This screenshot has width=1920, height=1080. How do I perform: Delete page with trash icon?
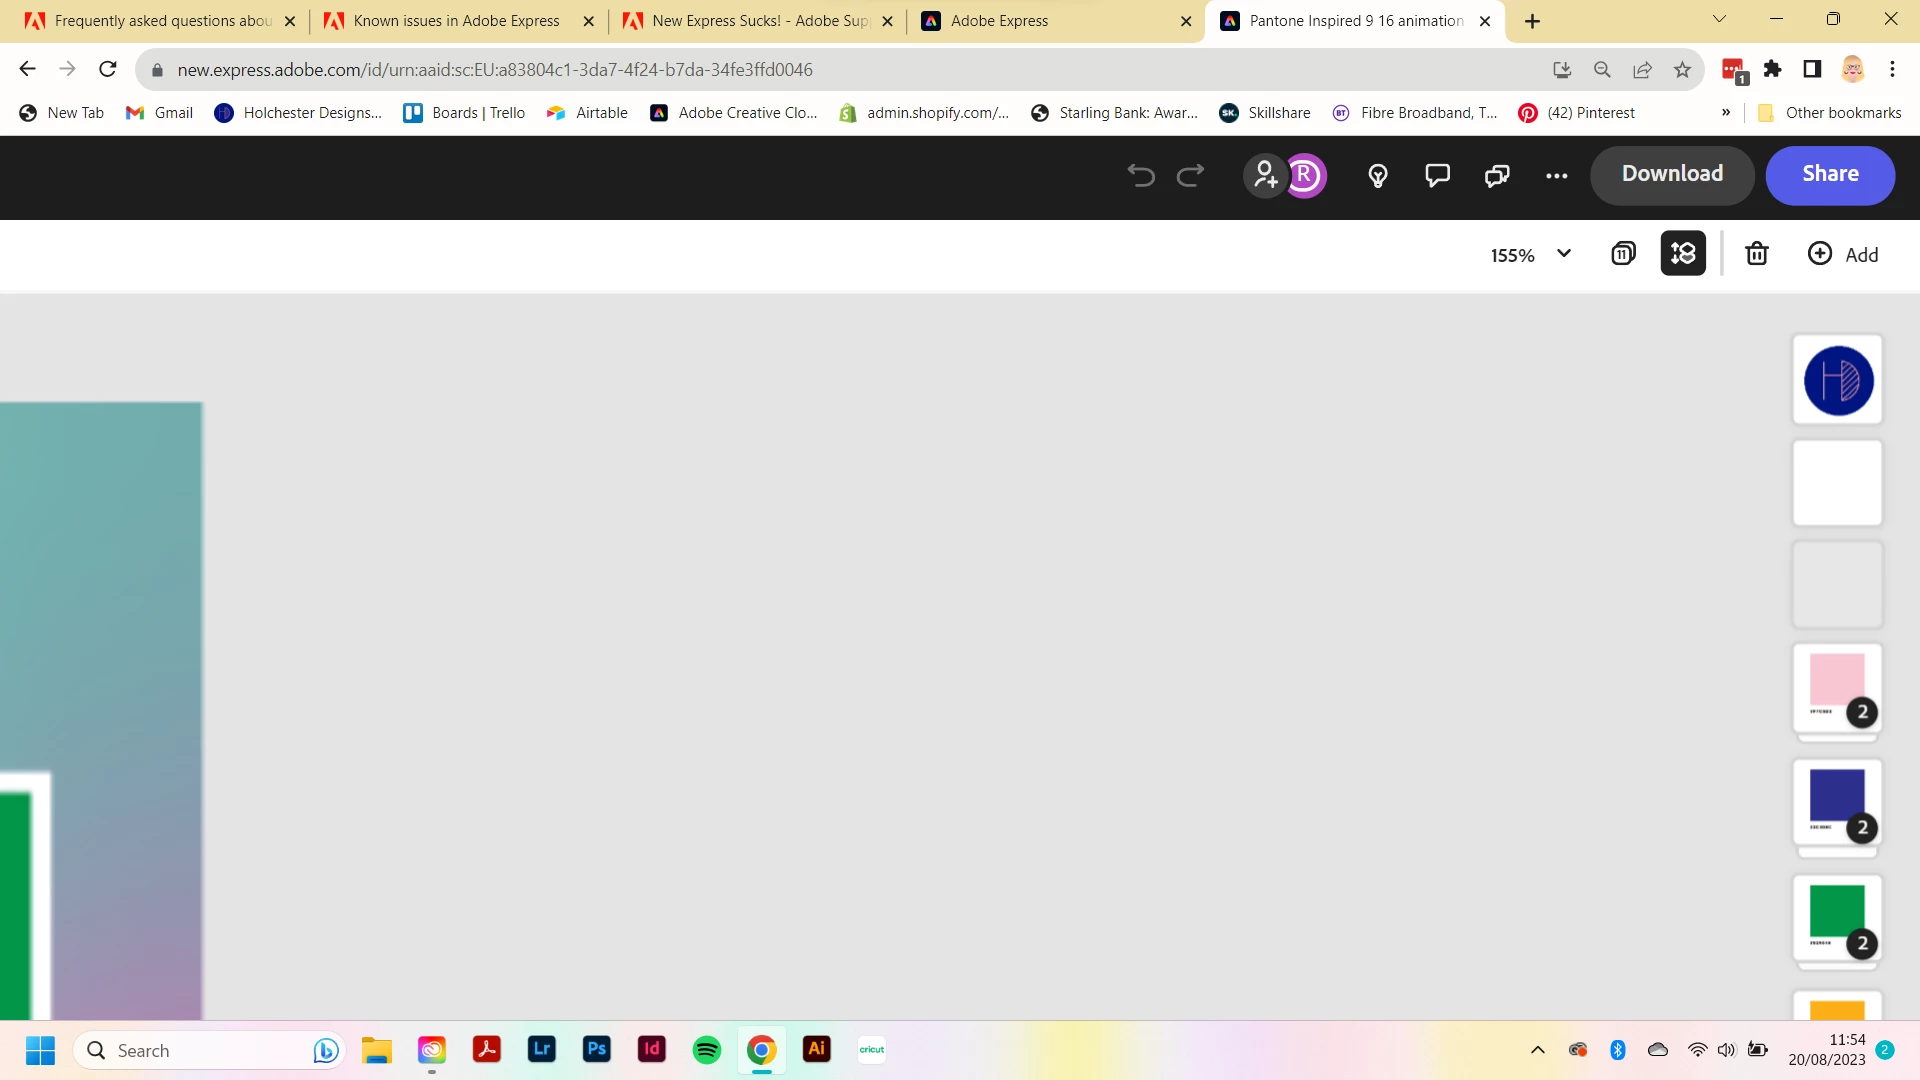pyautogui.click(x=1757, y=254)
